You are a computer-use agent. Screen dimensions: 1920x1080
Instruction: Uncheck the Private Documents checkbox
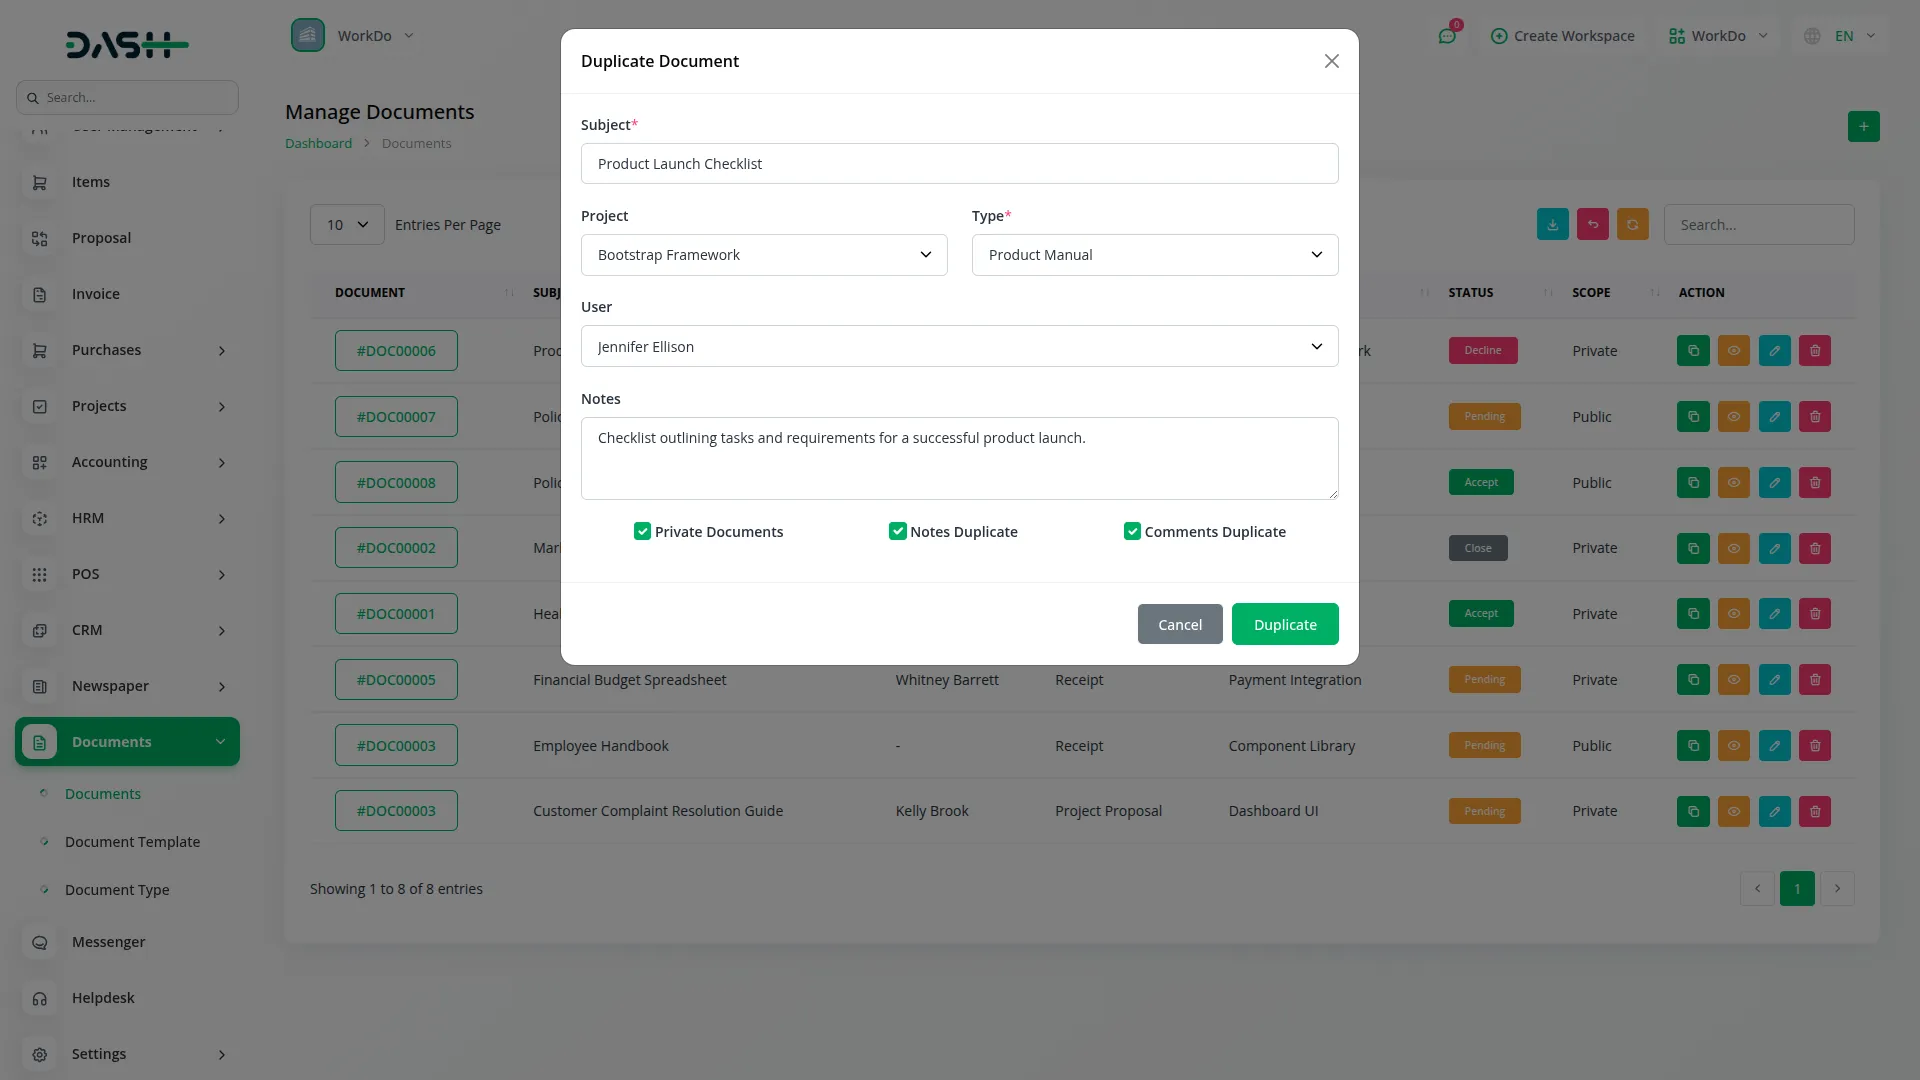[642, 532]
